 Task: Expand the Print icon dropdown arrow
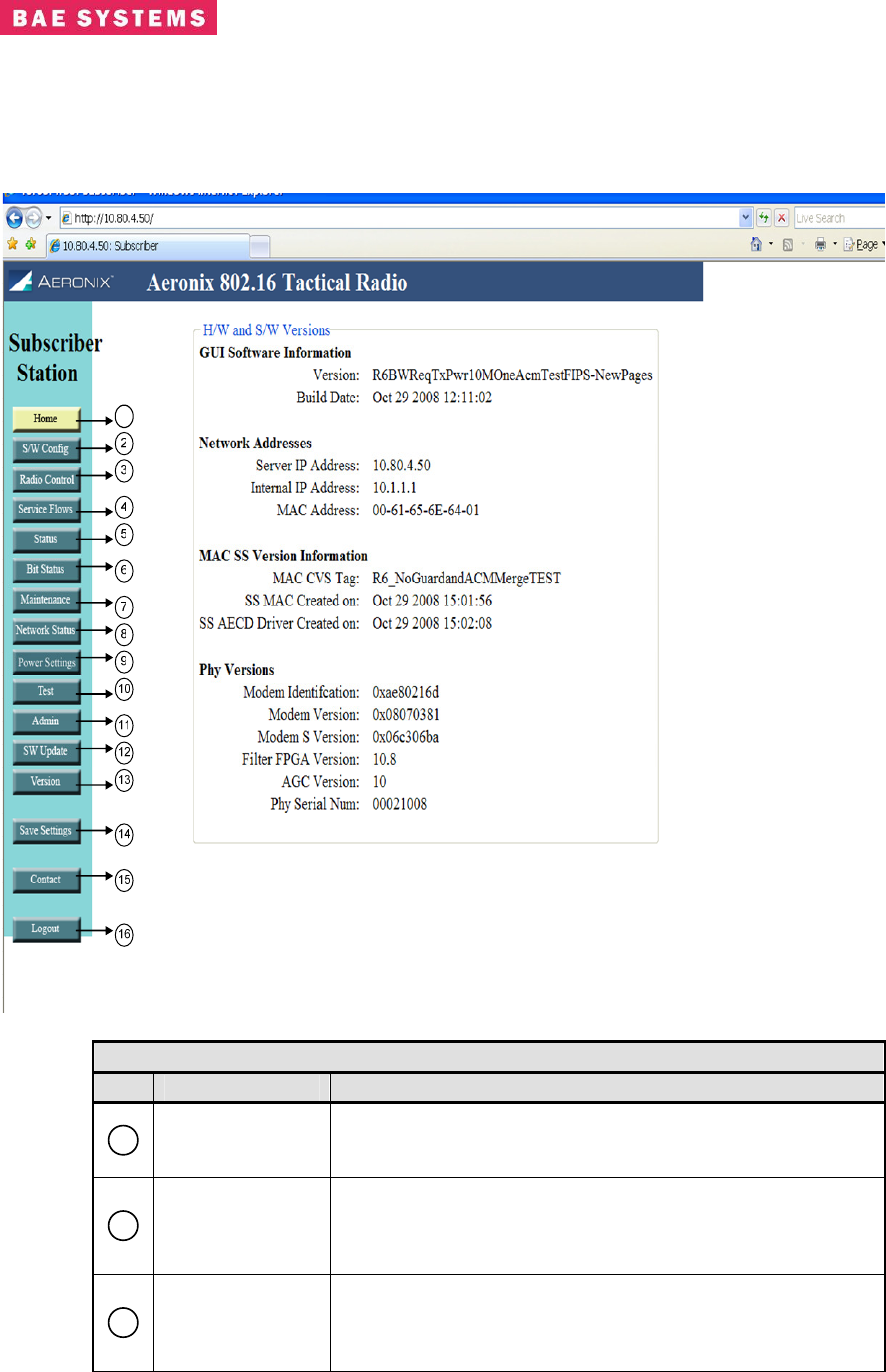(x=834, y=245)
